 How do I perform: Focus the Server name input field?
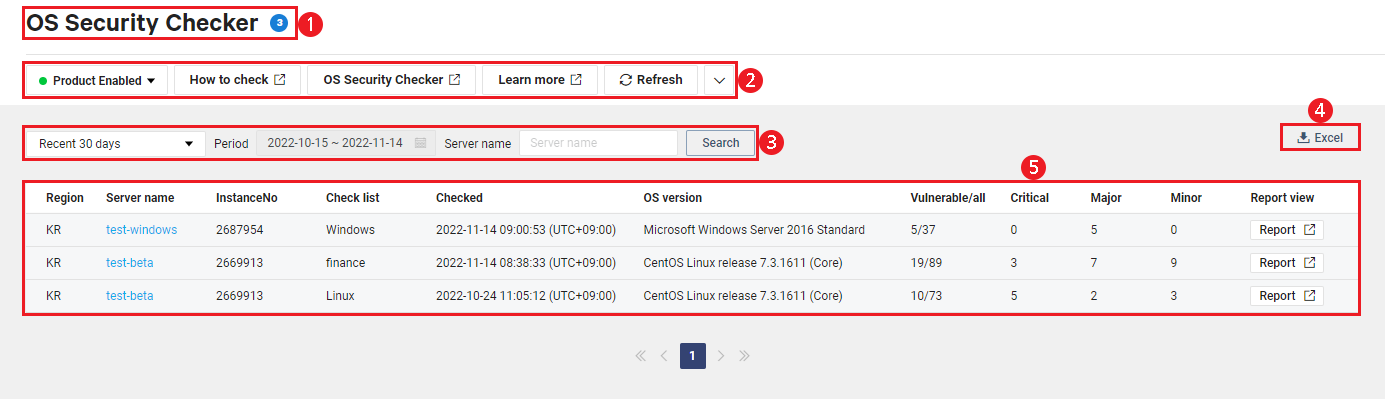pos(598,143)
